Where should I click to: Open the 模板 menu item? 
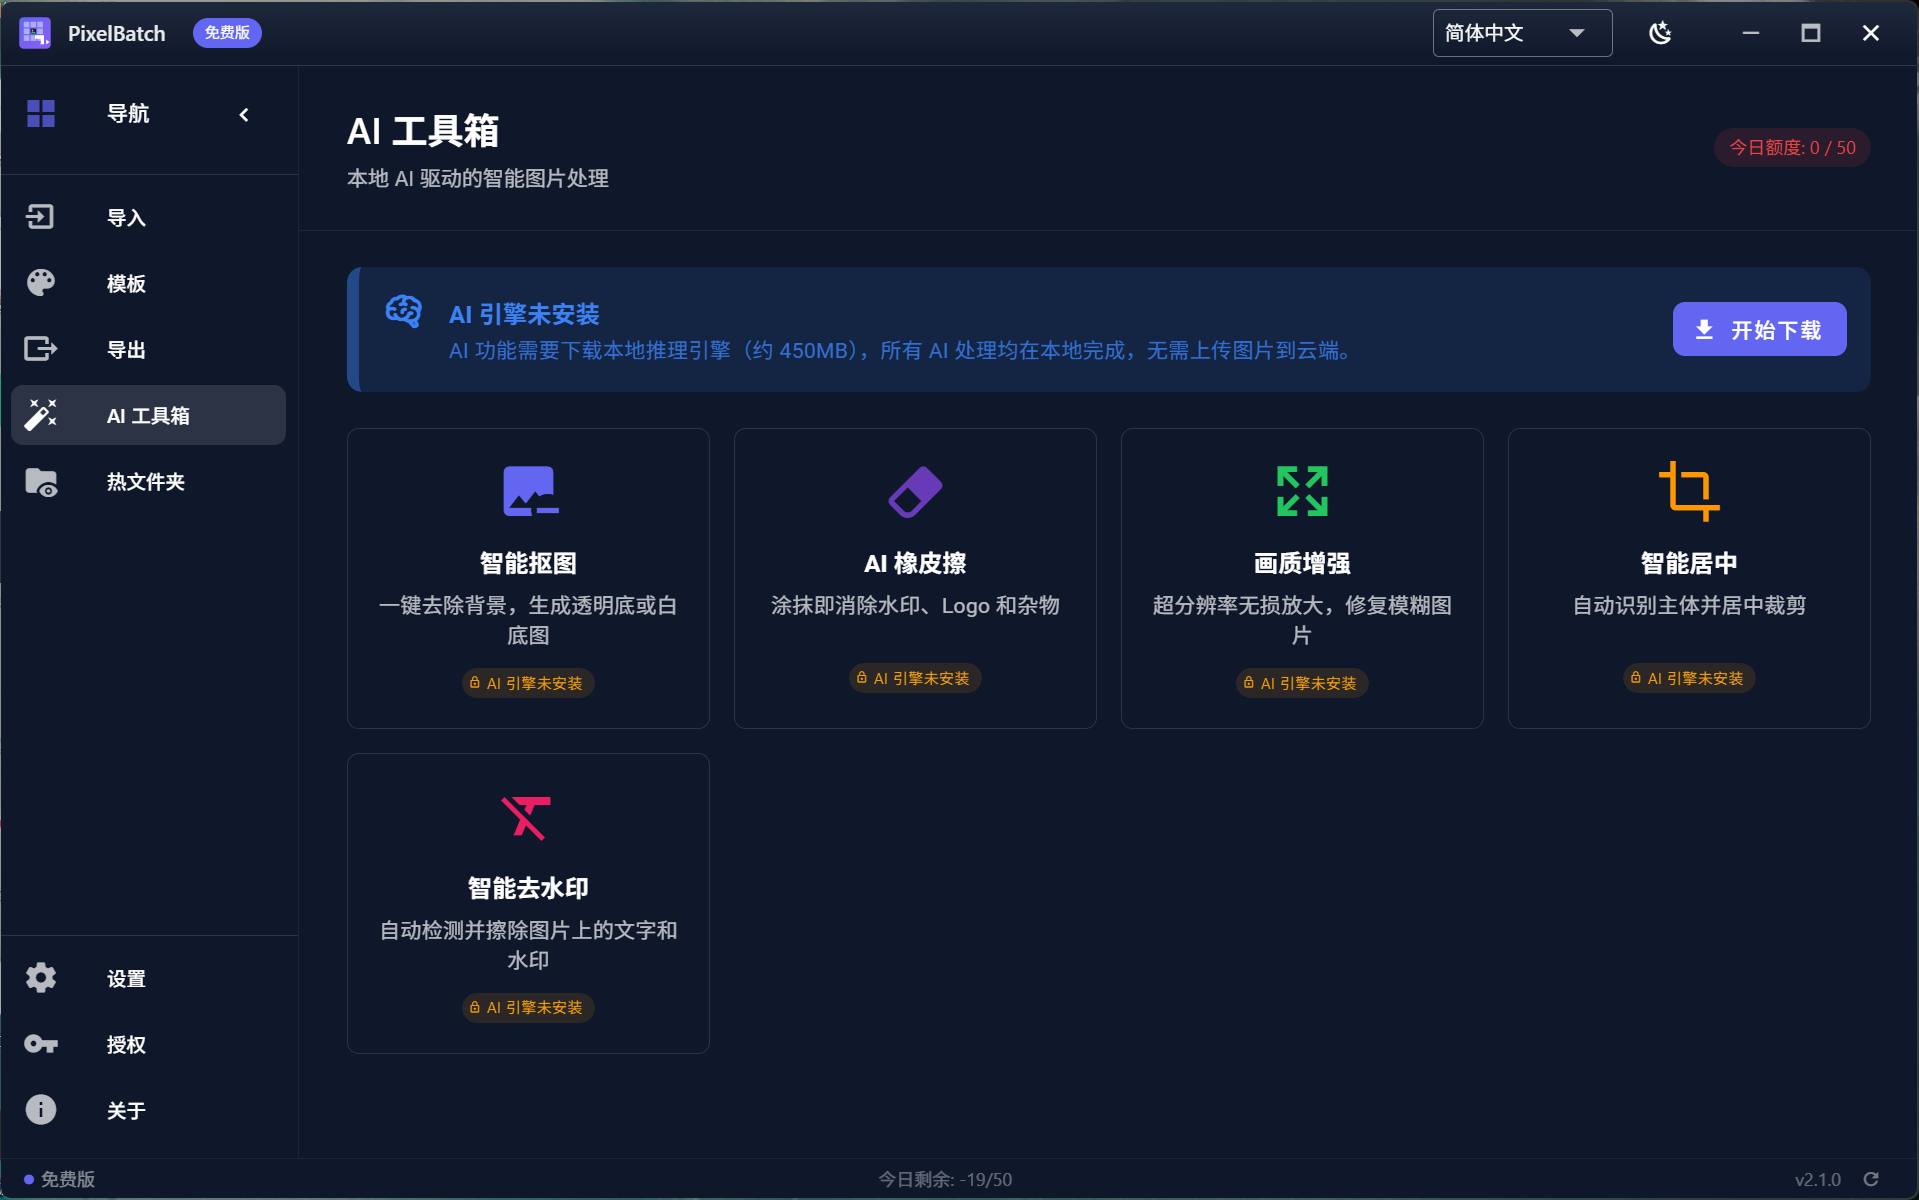coord(148,283)
